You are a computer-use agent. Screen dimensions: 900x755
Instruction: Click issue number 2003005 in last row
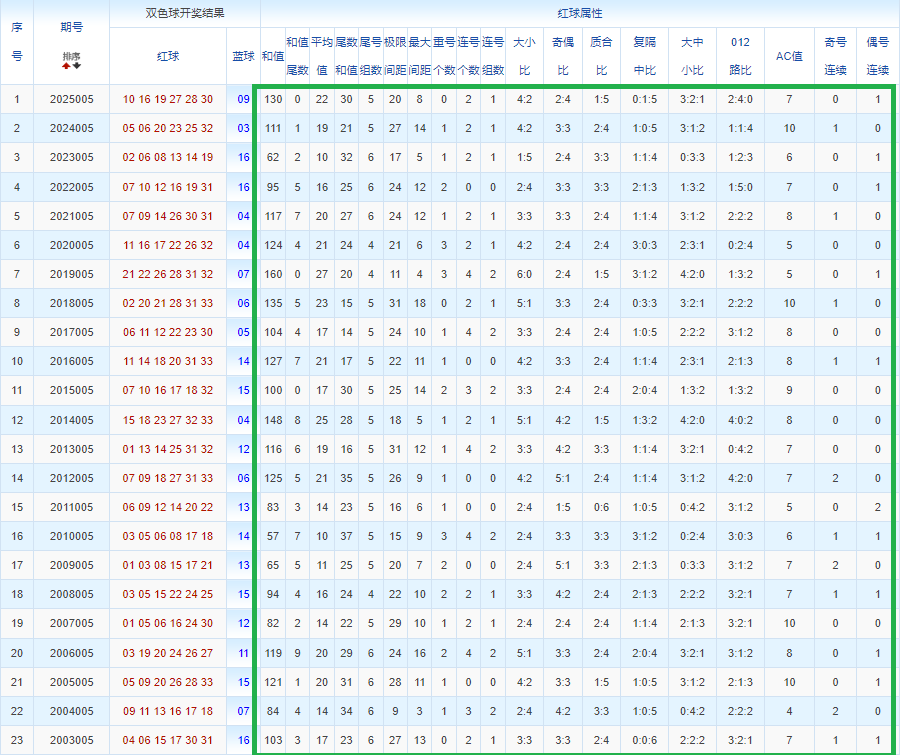71,739
